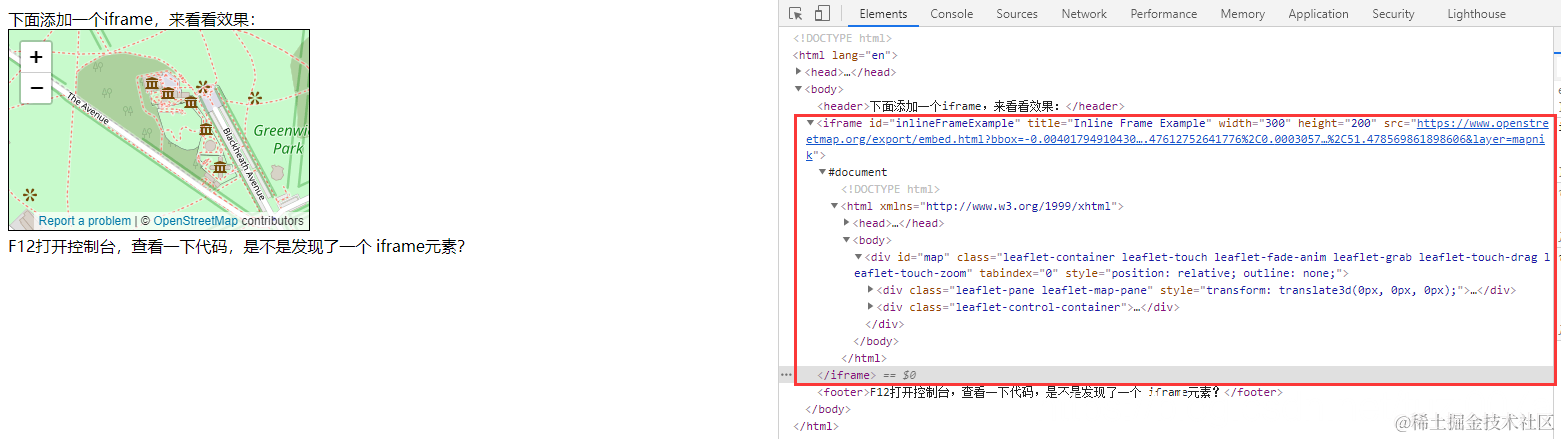1561x439 pixels.
Task: Click the ellipsis beside the selected iframe line
Action: [x=786, y=375]
